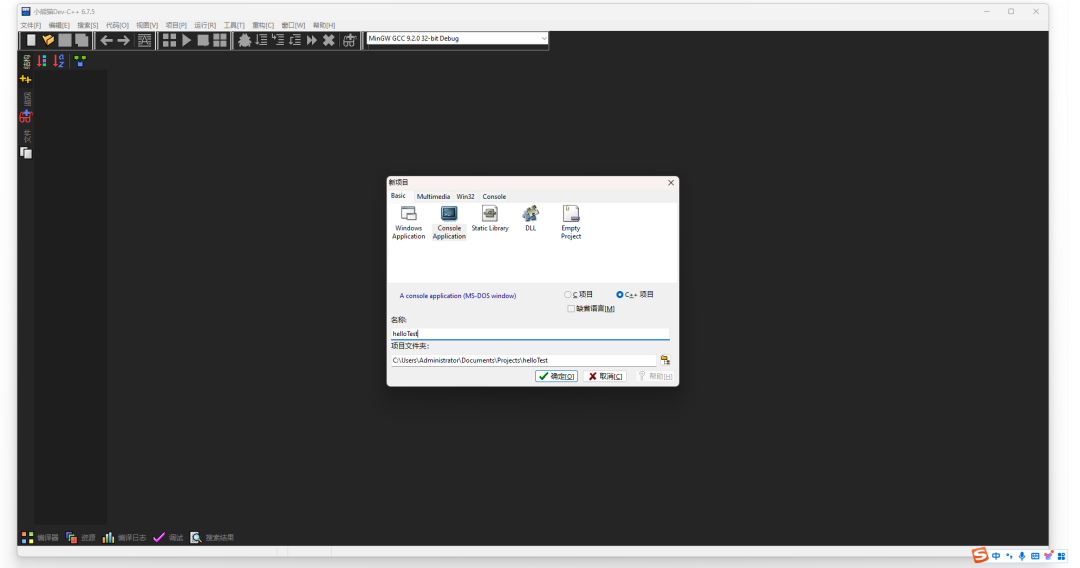Switch to the Win32 tab
1080x568 pixels.
(x=466, y=197)
